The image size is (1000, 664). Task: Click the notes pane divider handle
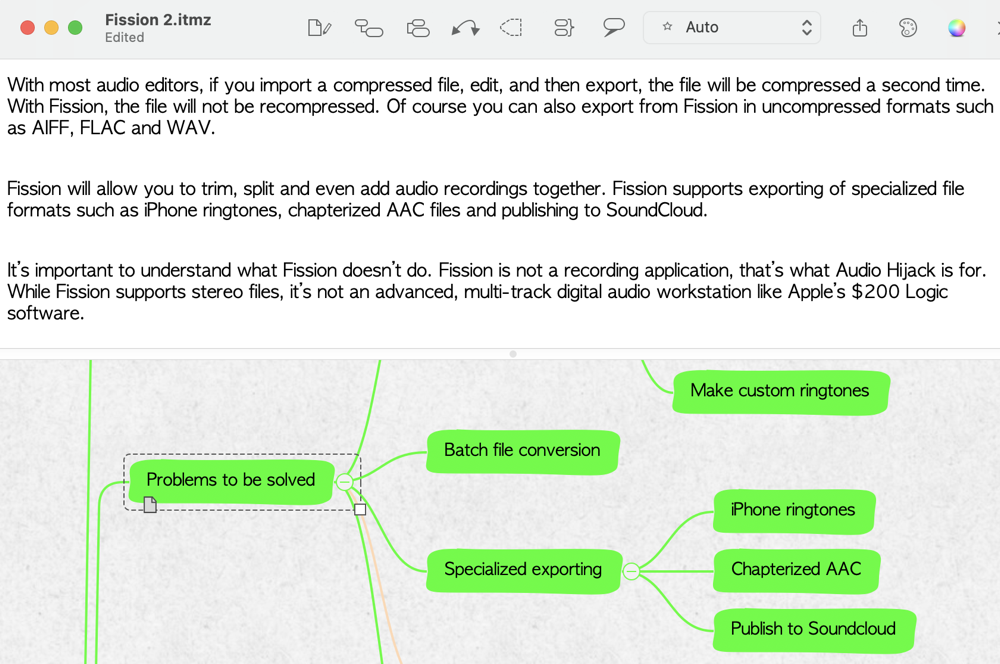pos(513,354)
